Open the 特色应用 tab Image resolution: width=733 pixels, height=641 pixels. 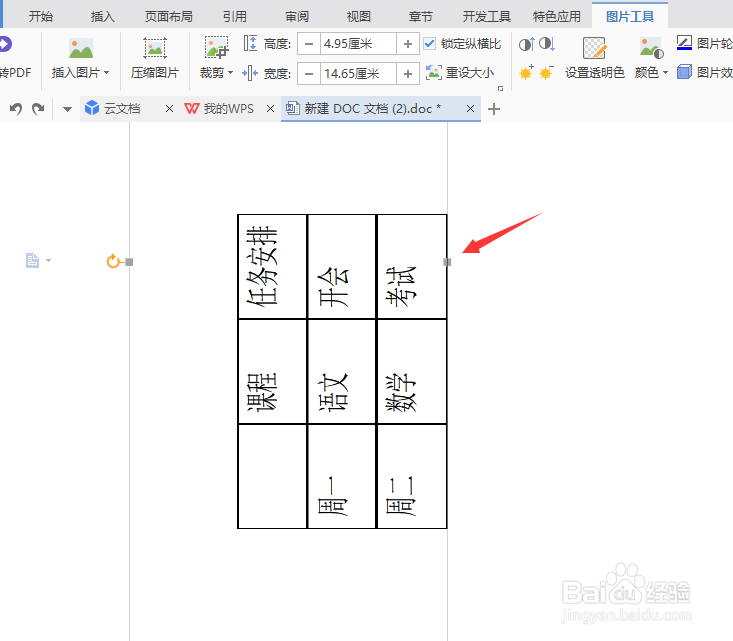point(557,17)
